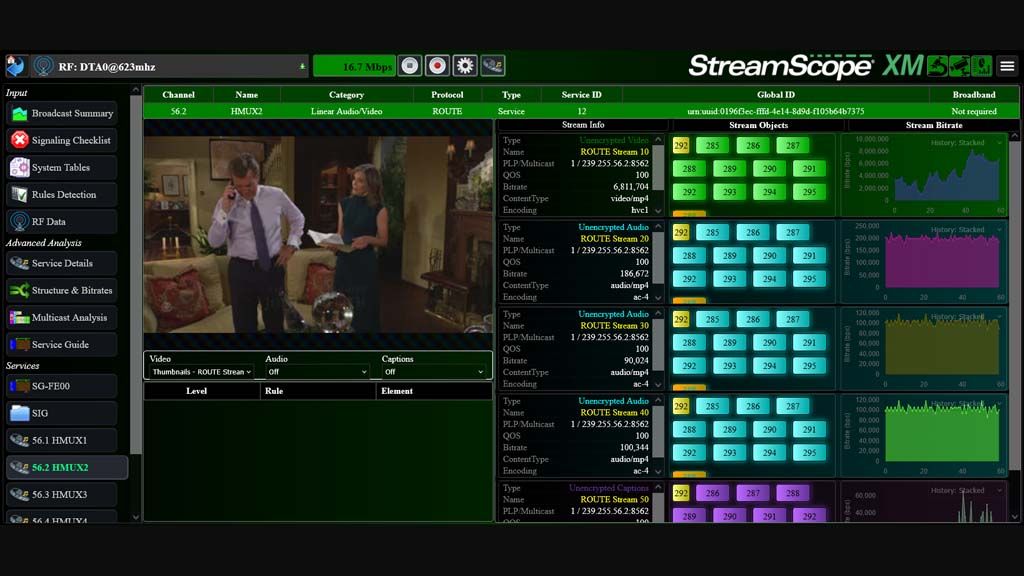Click the right streams panel scrollbar
The image size is (1024, 576).
pos(1014,305)
